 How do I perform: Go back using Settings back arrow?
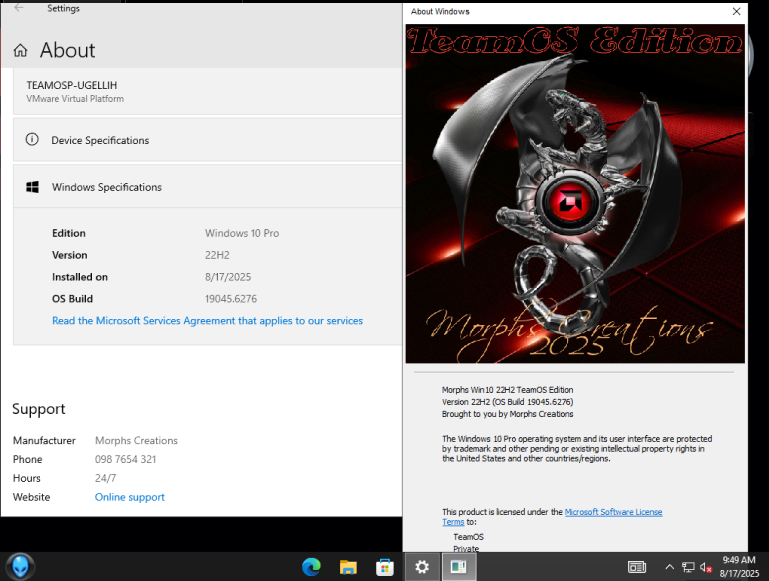[19, 8]
